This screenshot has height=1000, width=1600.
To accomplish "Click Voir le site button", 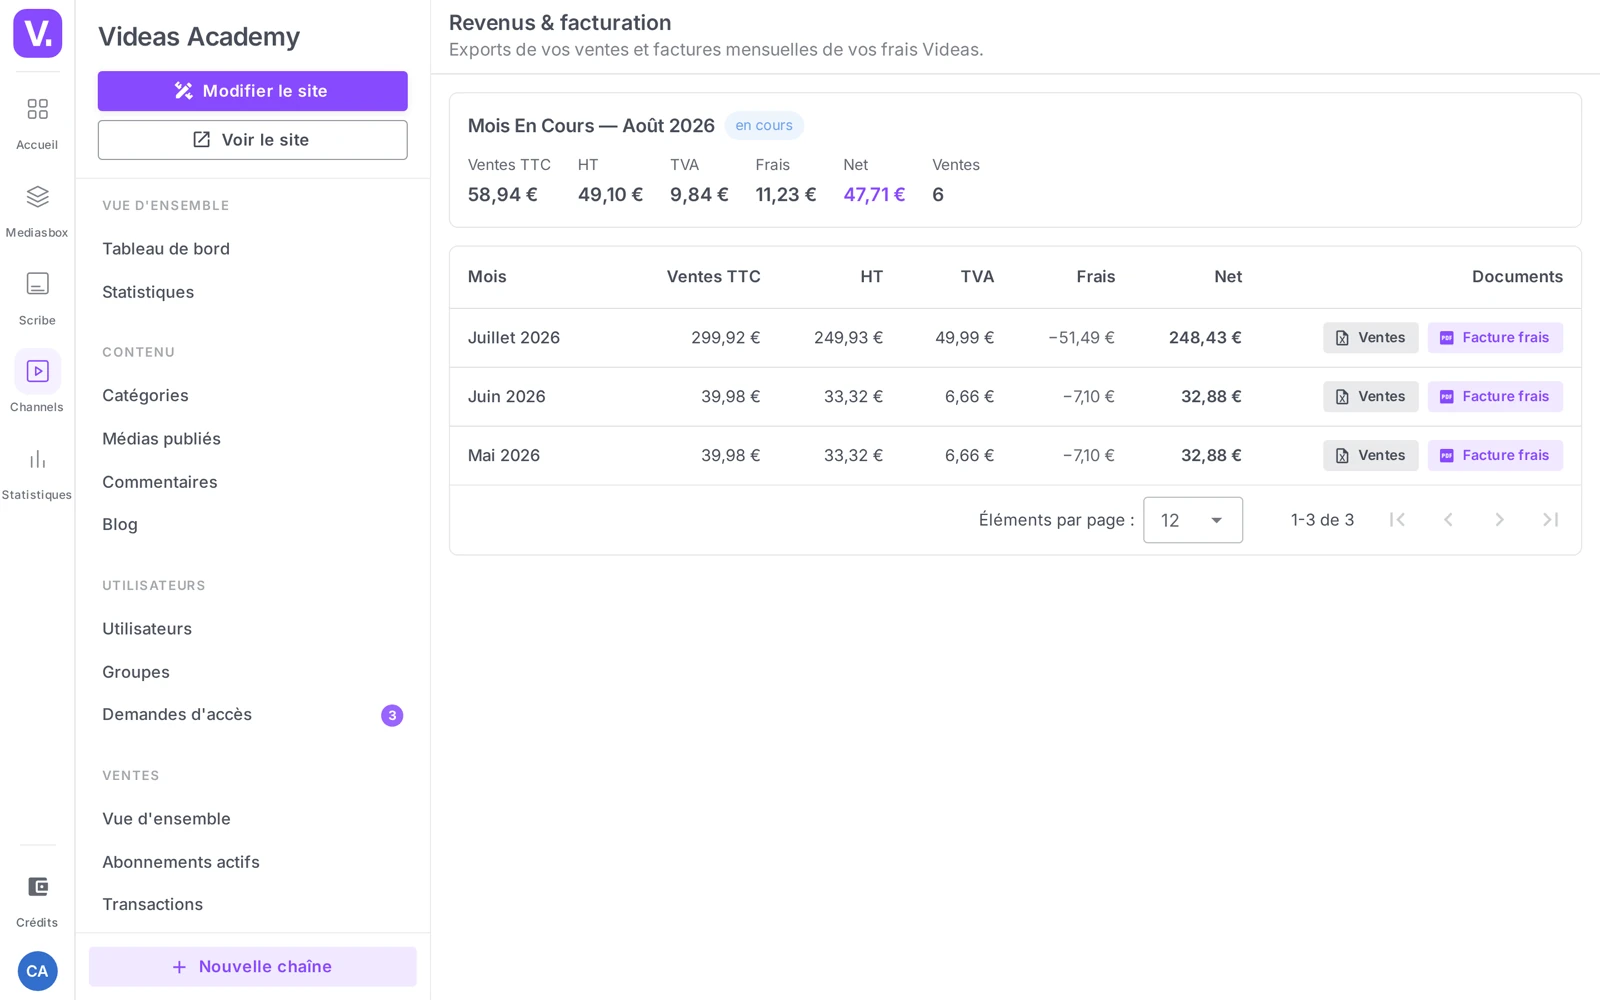I will 252,140.
